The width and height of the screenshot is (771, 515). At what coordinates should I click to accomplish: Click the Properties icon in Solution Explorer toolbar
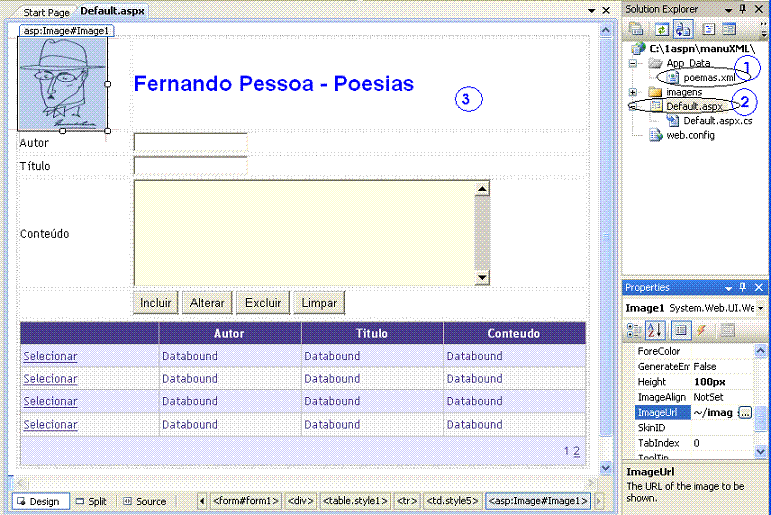(636, 30)
